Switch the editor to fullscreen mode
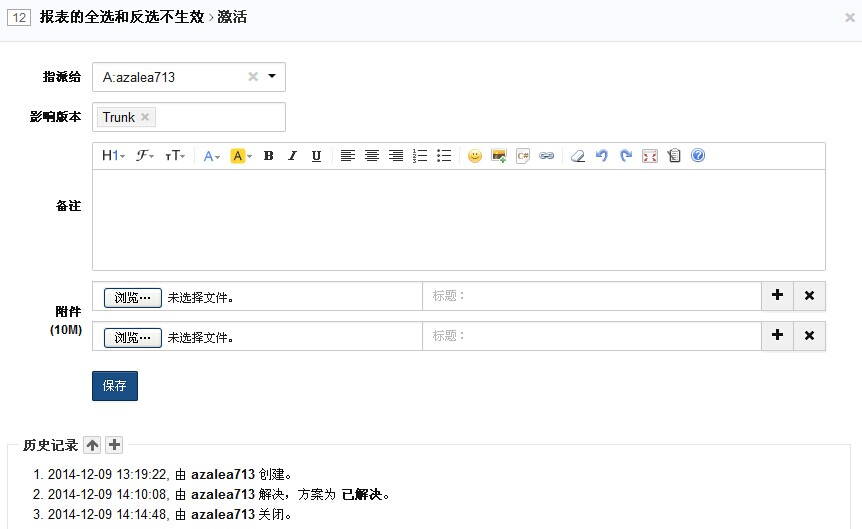862x529 pixels. 649,156
